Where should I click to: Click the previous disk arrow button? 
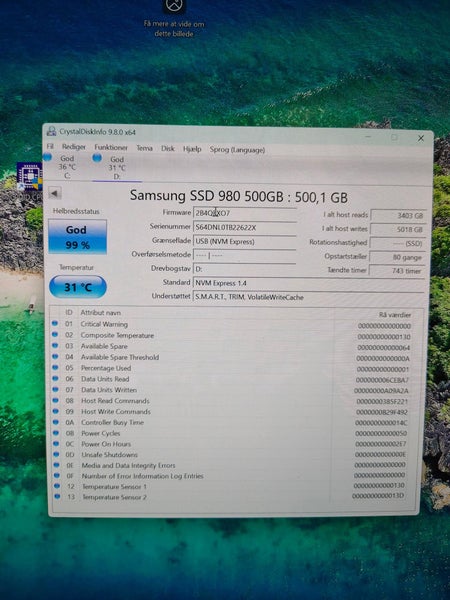[55, 193]
